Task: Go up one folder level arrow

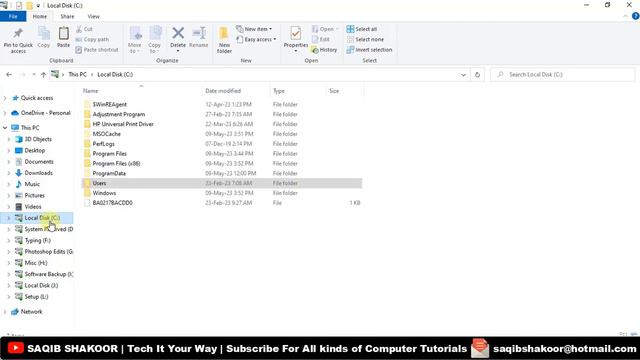Action: (x=43, y=75)
